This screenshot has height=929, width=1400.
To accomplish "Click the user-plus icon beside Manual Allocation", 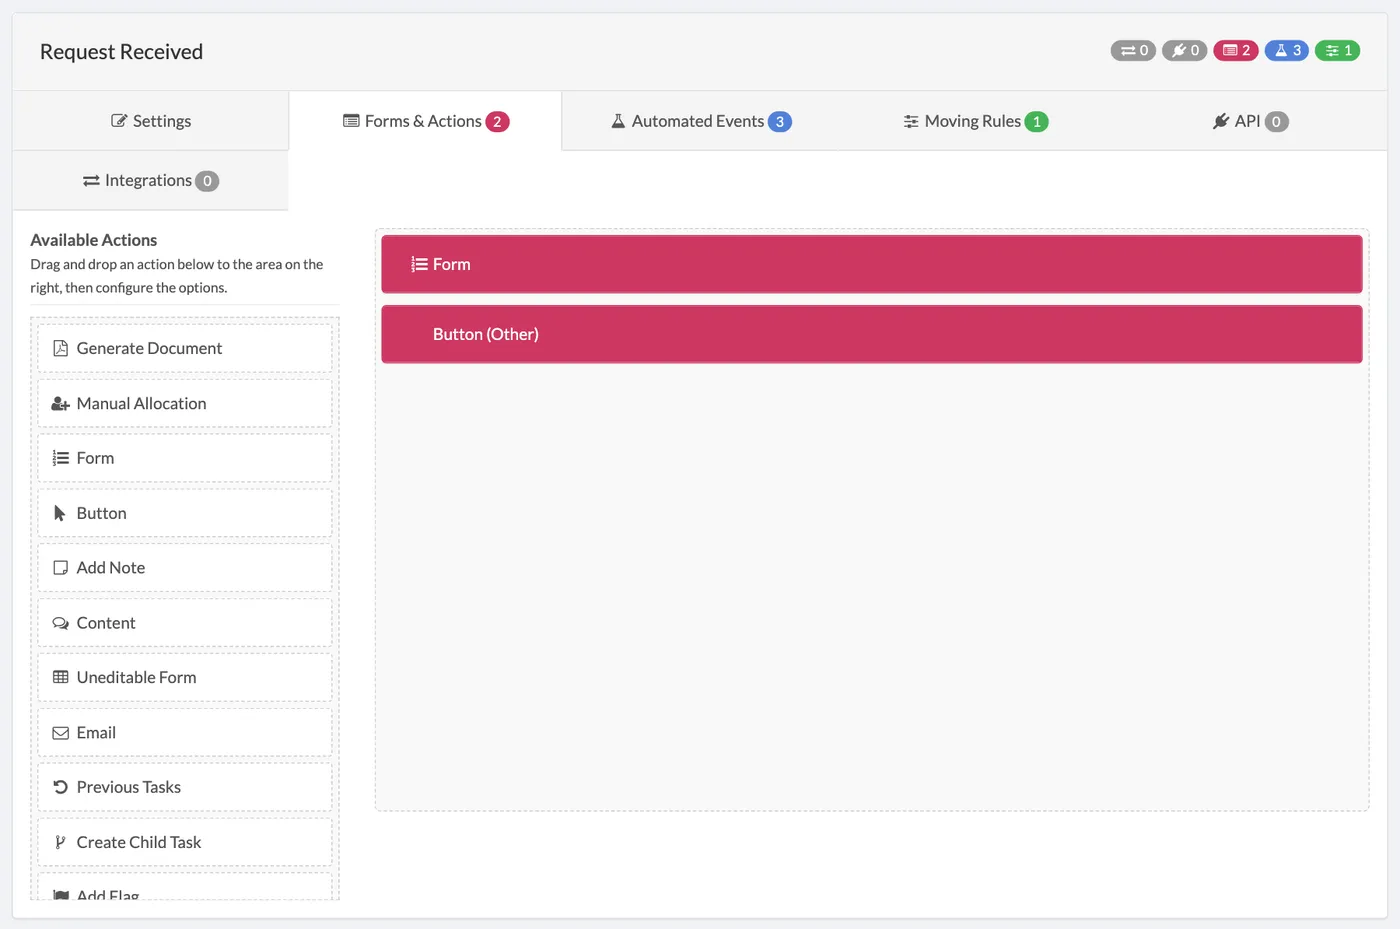I will (x=60, y=404).
